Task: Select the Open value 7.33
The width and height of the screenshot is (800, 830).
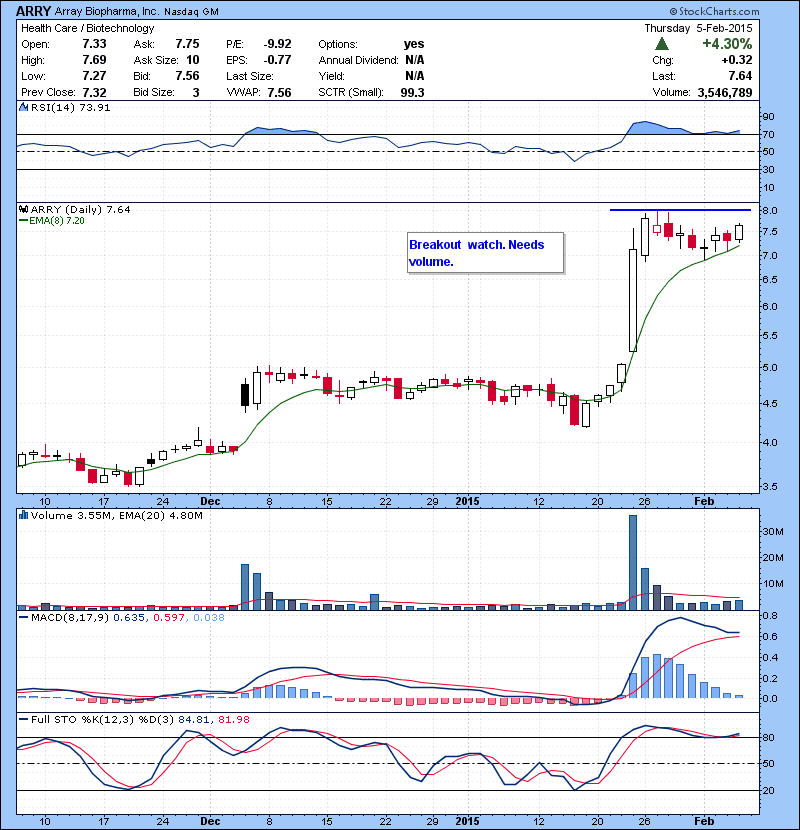Action: tap(94, 44)
